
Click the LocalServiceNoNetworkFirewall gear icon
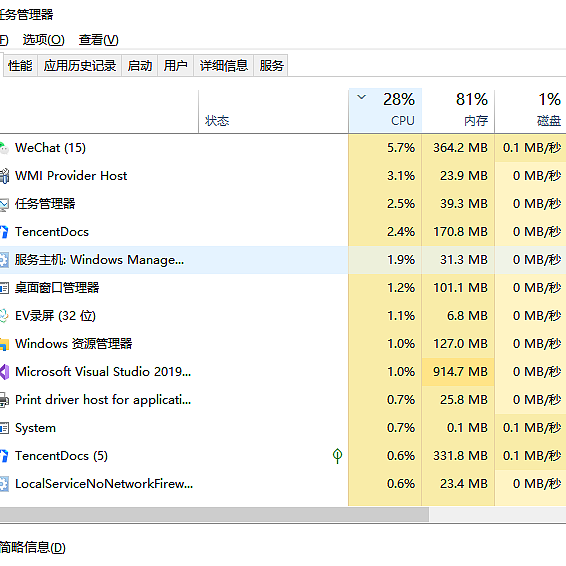[4, 484]
